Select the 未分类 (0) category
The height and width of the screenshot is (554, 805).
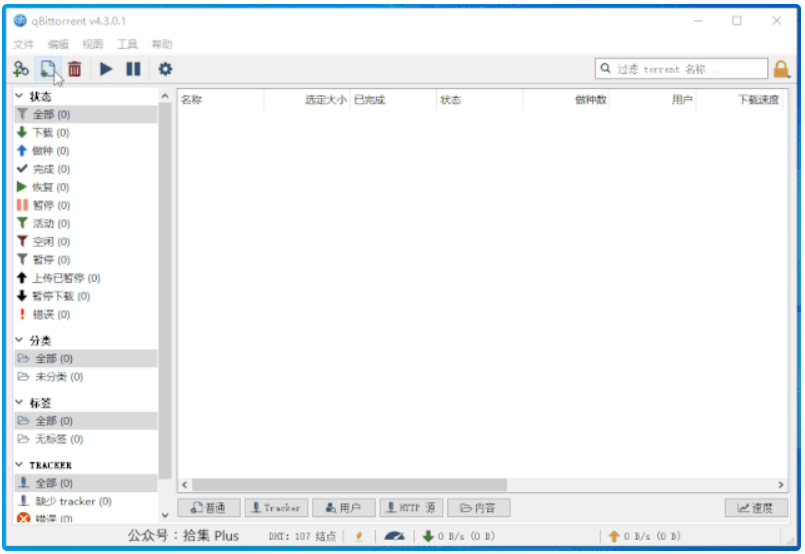pyautogui.click(x=86, y=377)
